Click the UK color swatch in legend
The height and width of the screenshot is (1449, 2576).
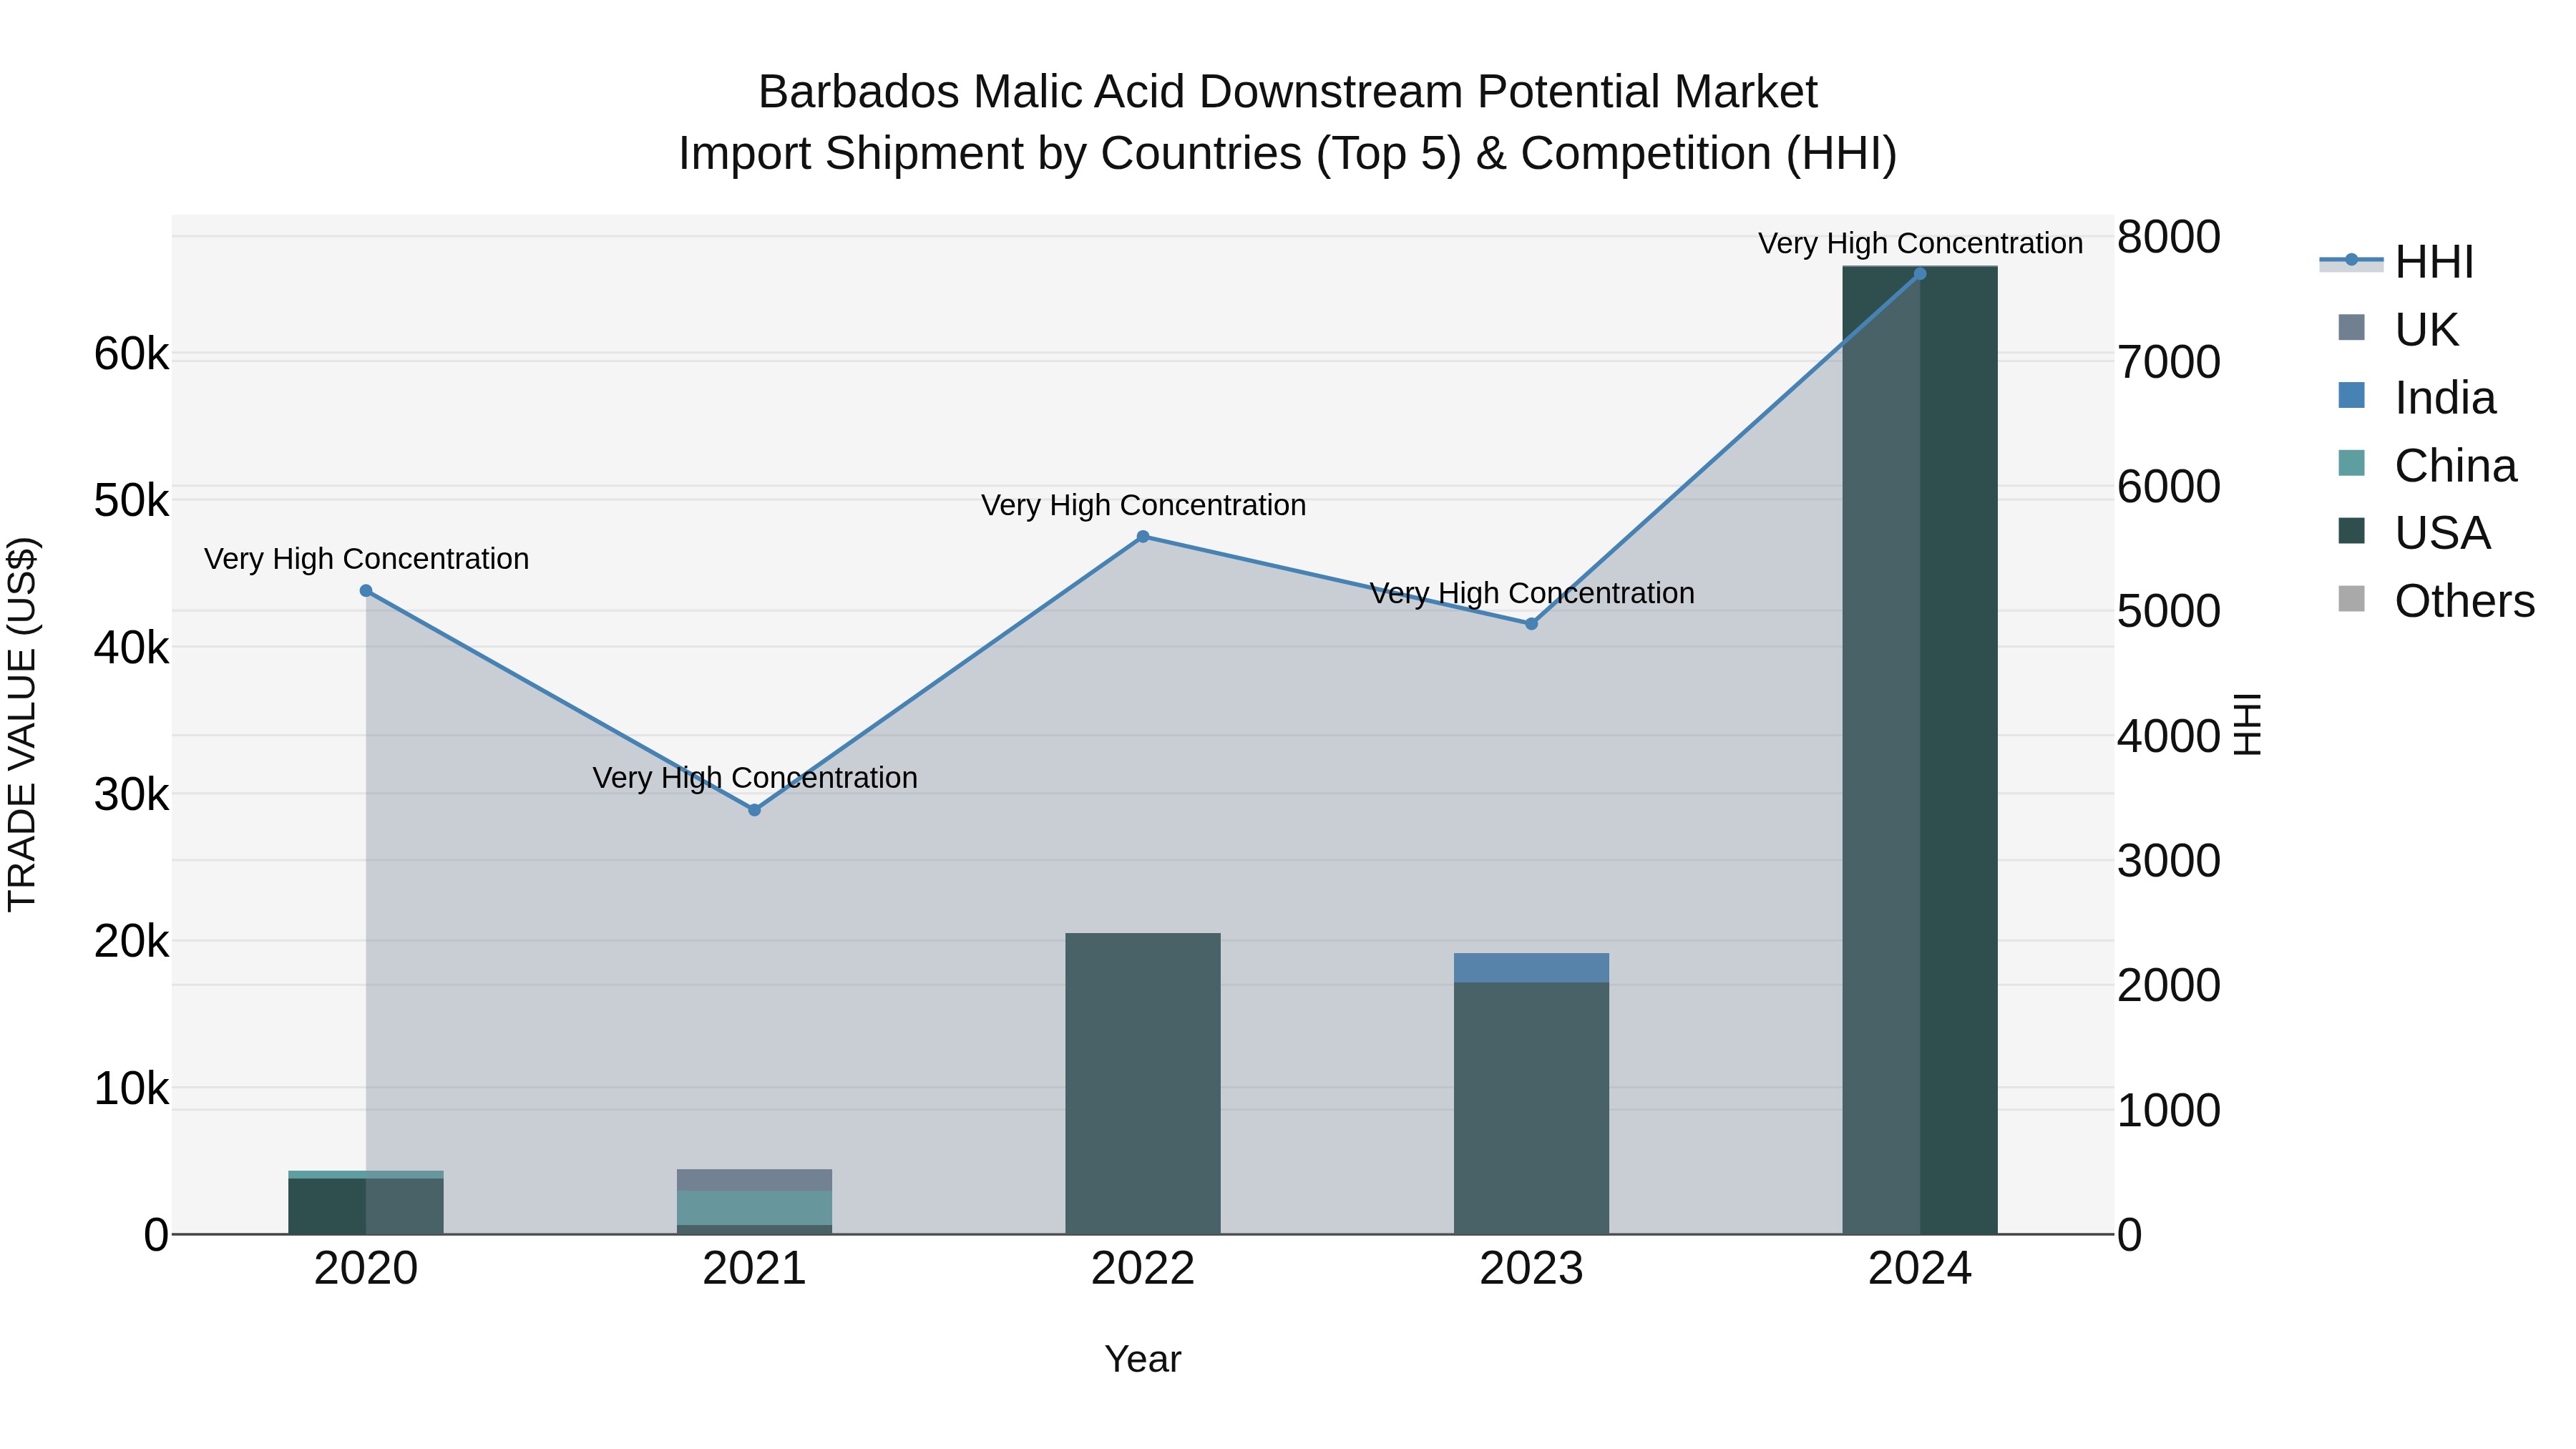click(2352, 328)
